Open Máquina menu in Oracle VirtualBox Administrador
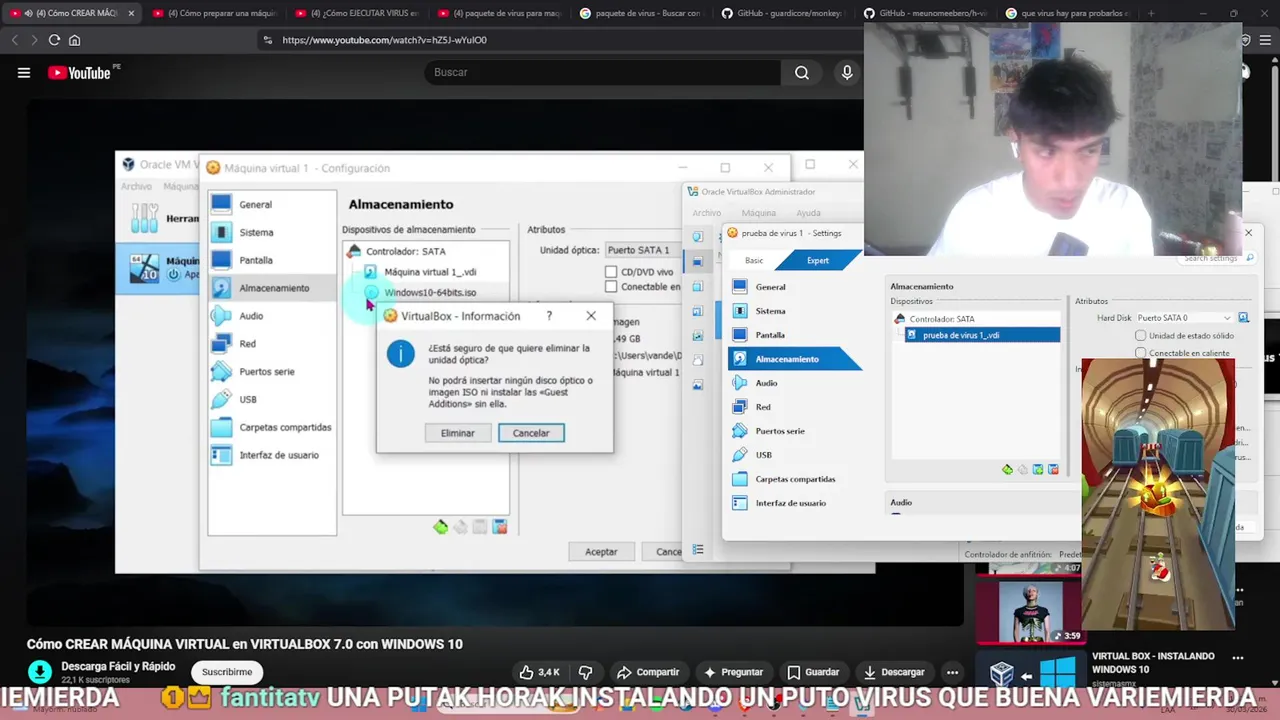The height and width of the screenshot is (720, 1280). 758,213
